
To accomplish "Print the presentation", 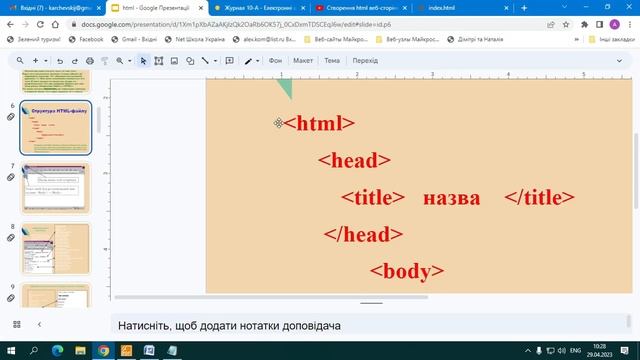I will 90,61.
